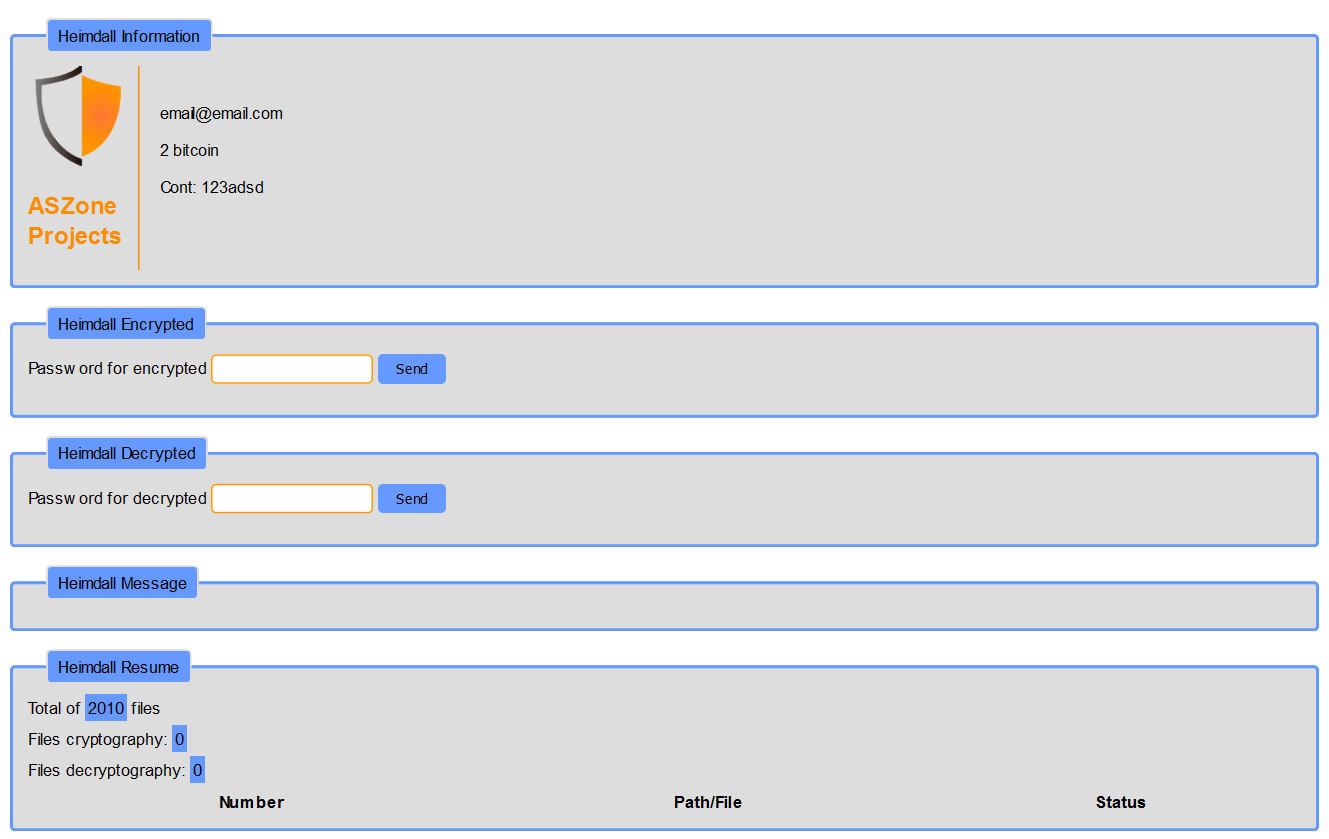This screenshot has width=1329, height=839.
Task: Click the email@email.com contact text
Action: point(221,113)
